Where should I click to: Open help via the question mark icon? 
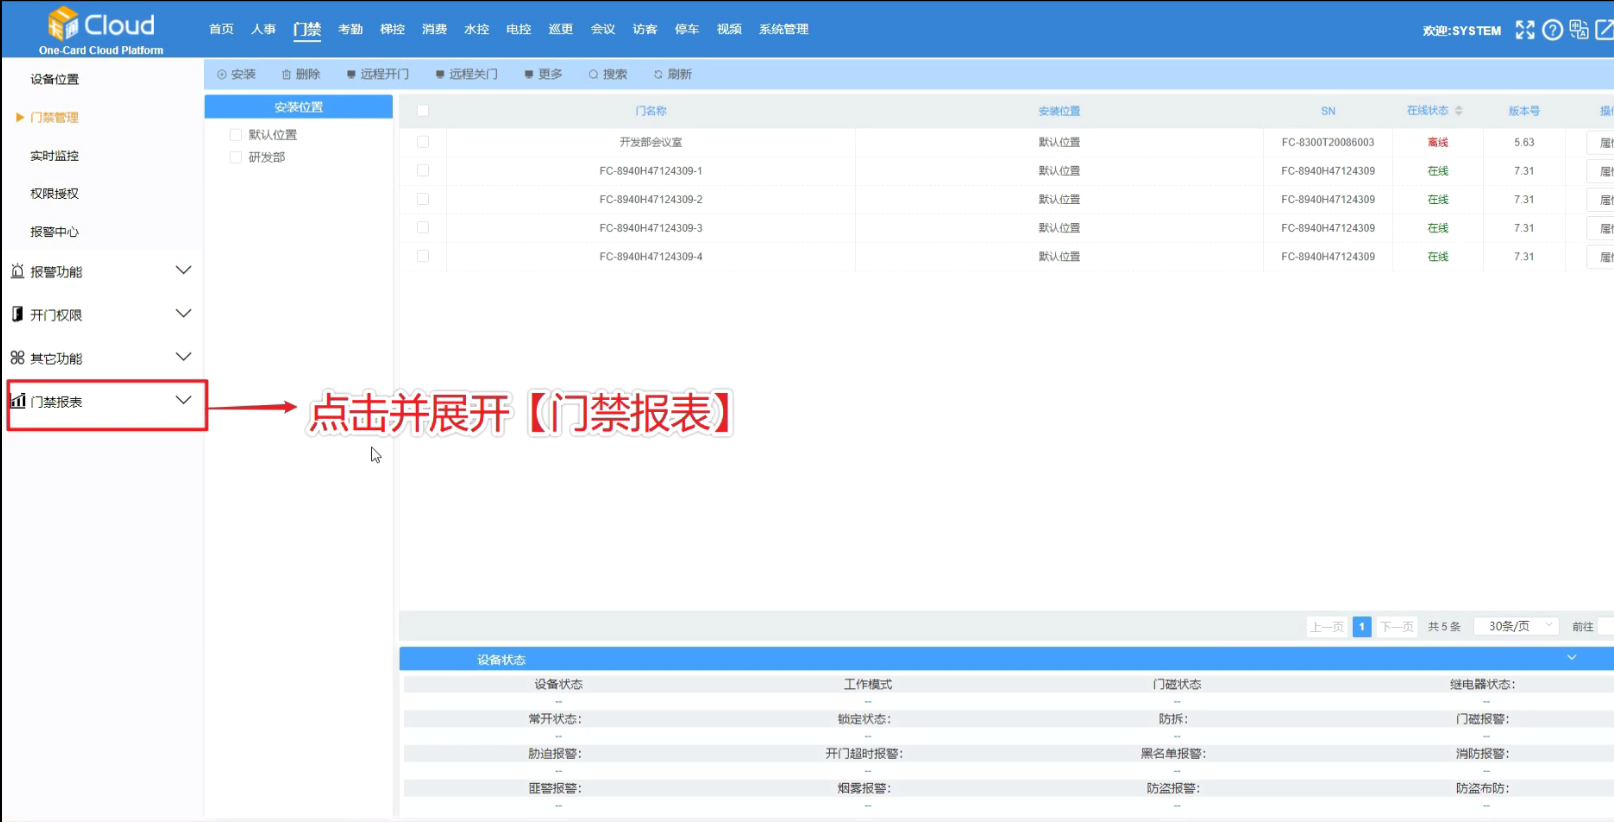click(x=1552, y=30)
